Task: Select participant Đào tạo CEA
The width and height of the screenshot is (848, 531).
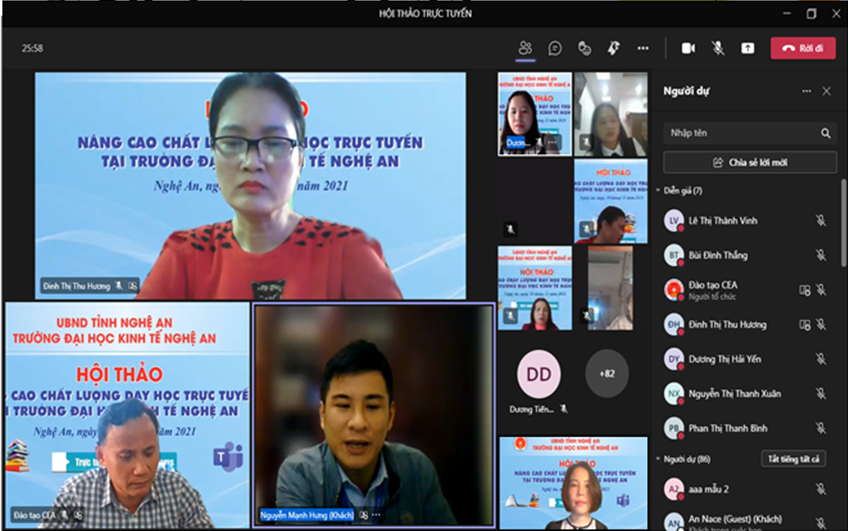Action: (749, 290)
